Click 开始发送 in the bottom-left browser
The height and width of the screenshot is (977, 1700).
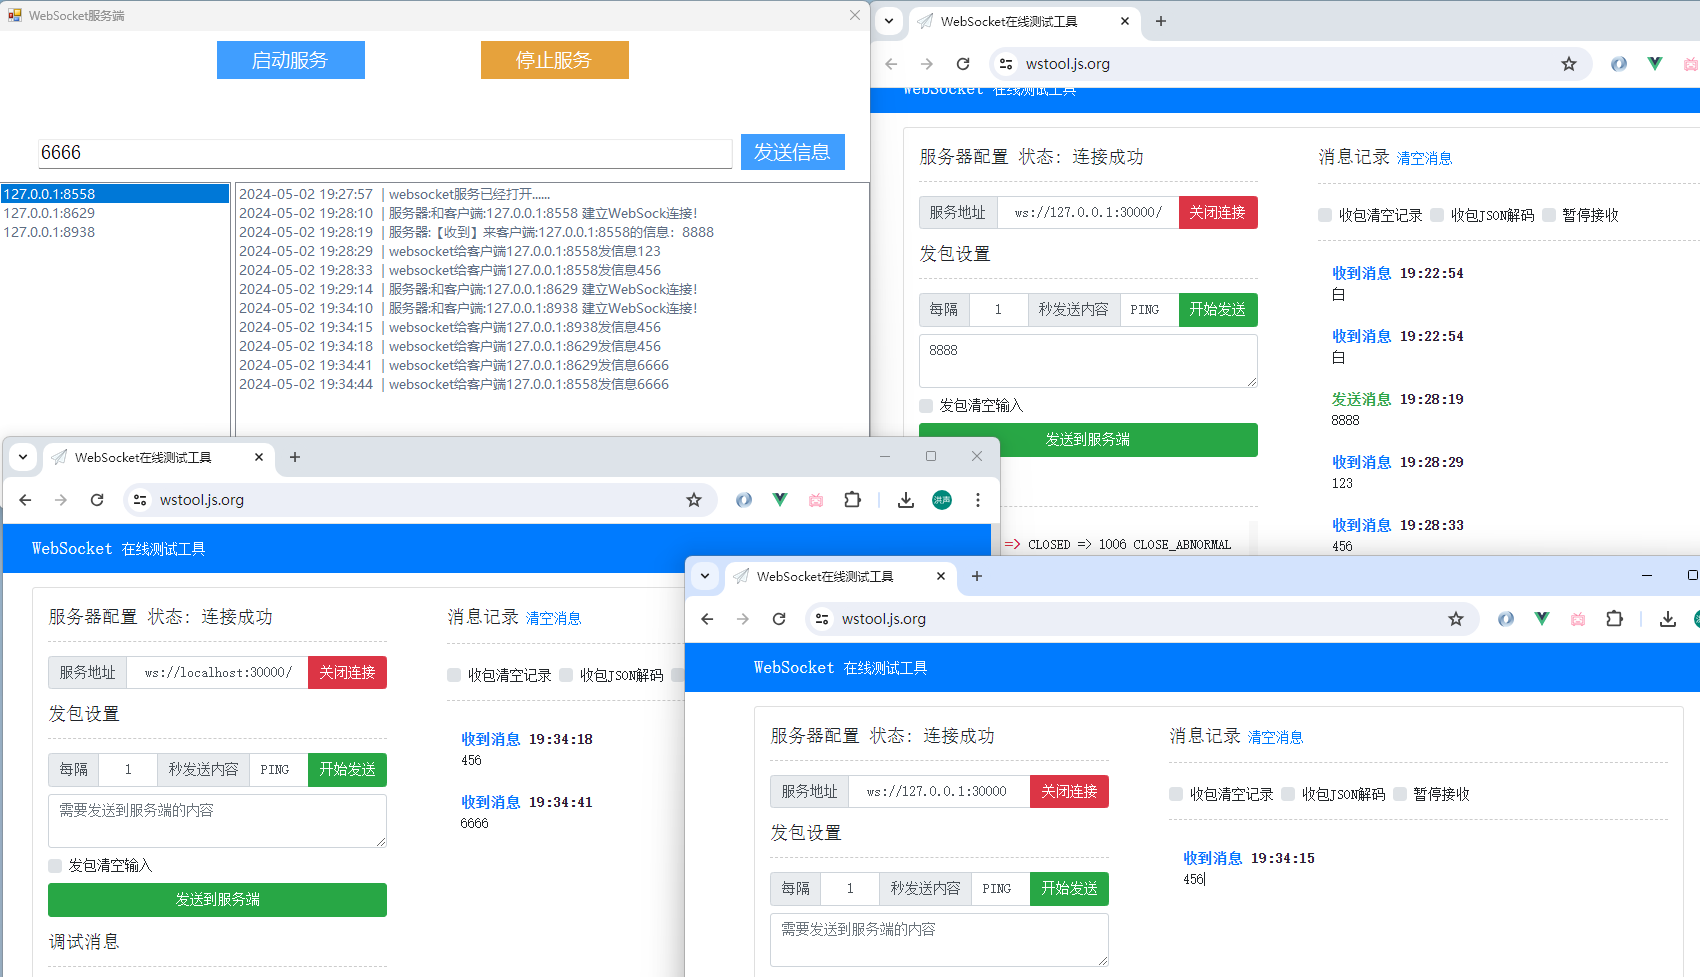pyautogui.click(x=347, y=769)
